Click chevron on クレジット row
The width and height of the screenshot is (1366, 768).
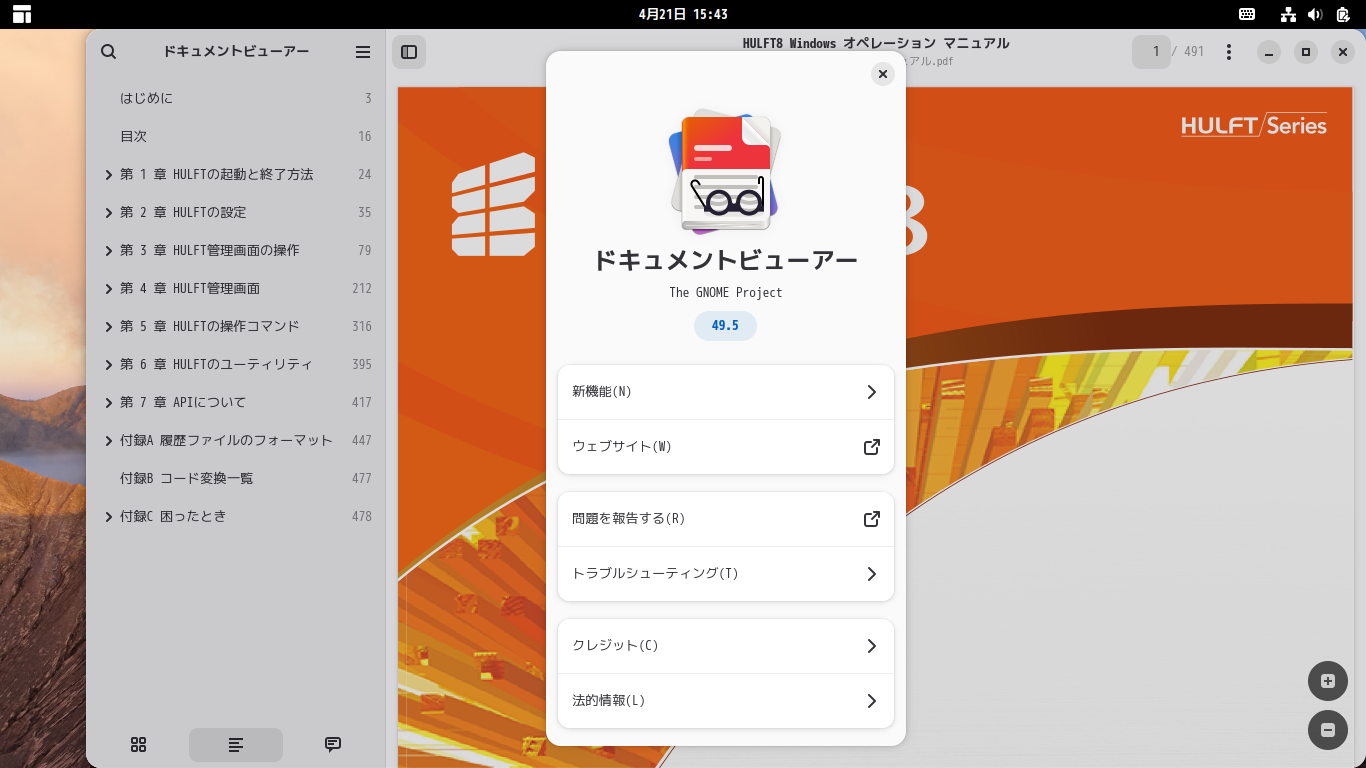click(872, 646)
